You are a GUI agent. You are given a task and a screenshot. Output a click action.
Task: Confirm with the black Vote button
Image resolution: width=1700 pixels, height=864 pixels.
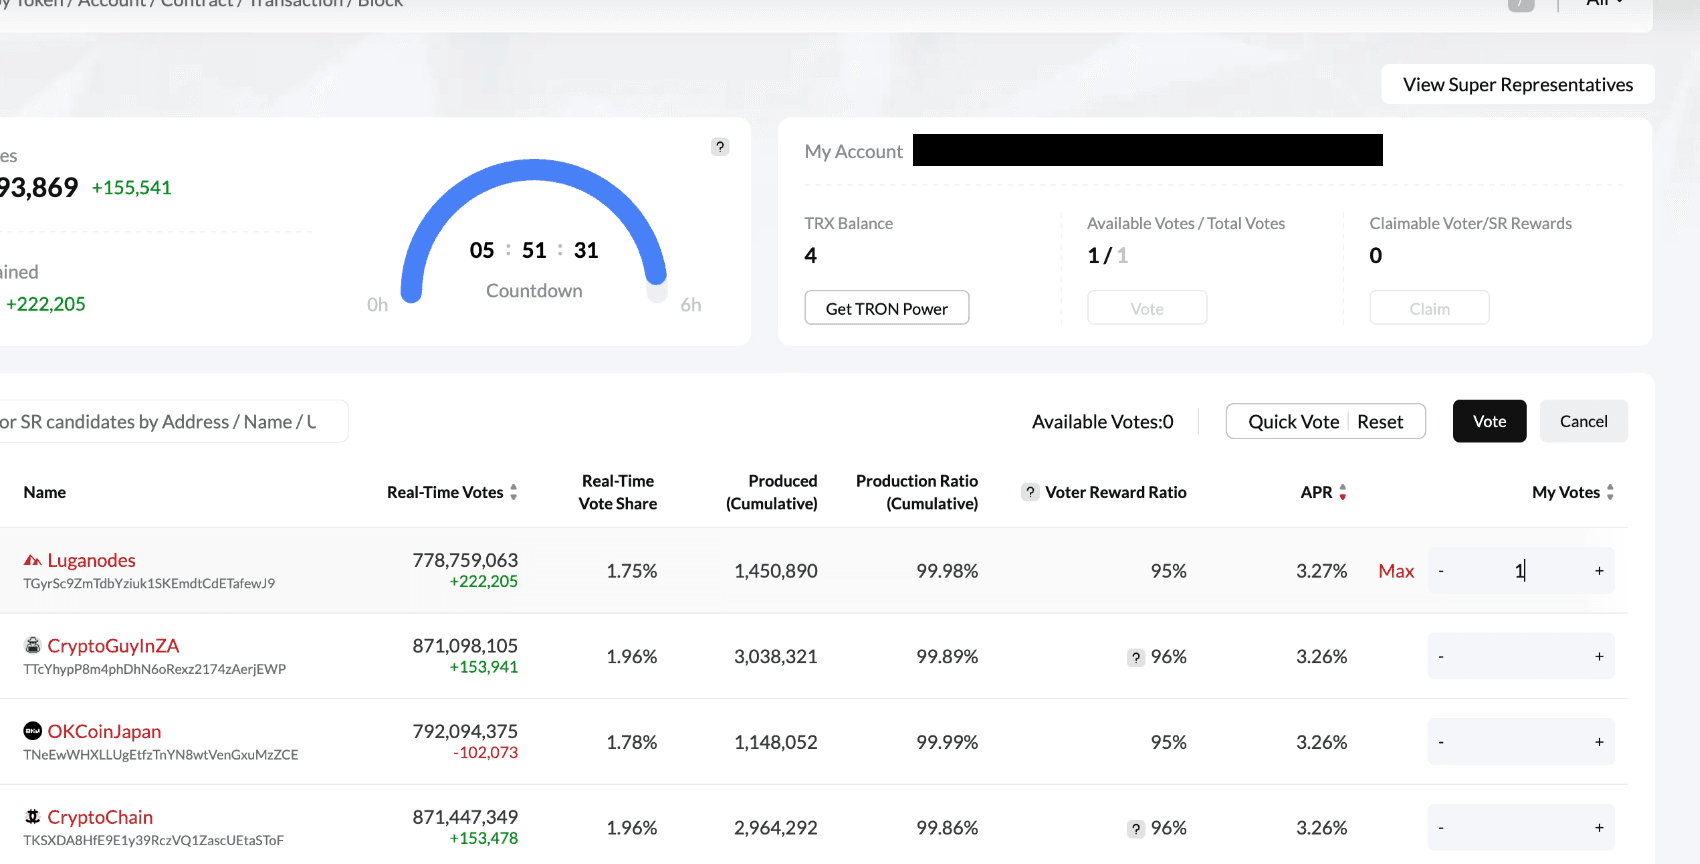pos(1489,422)
